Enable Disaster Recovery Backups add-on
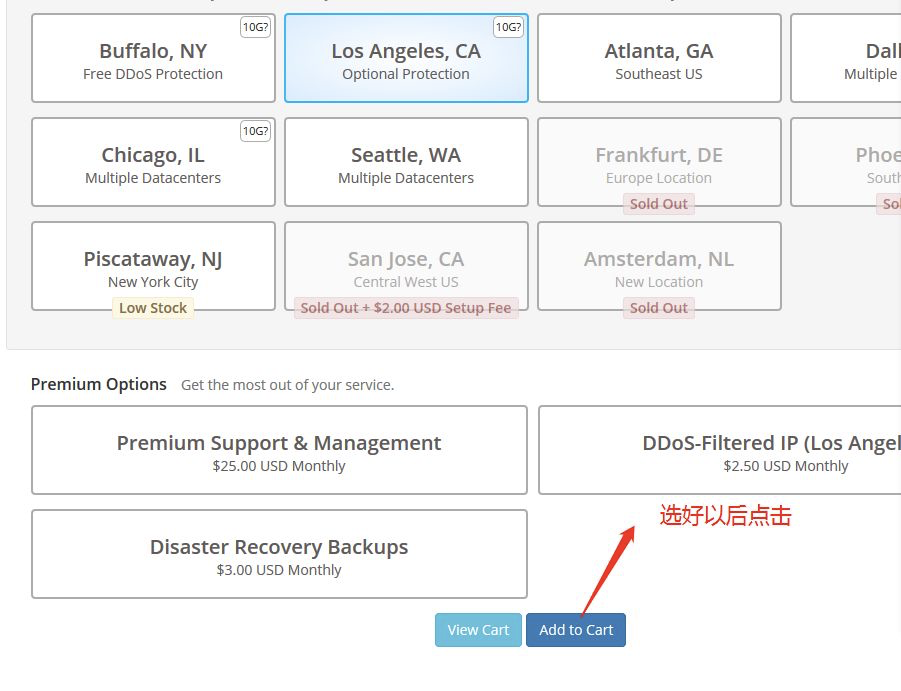The image size is (901, 691). (x=279, y=554)
